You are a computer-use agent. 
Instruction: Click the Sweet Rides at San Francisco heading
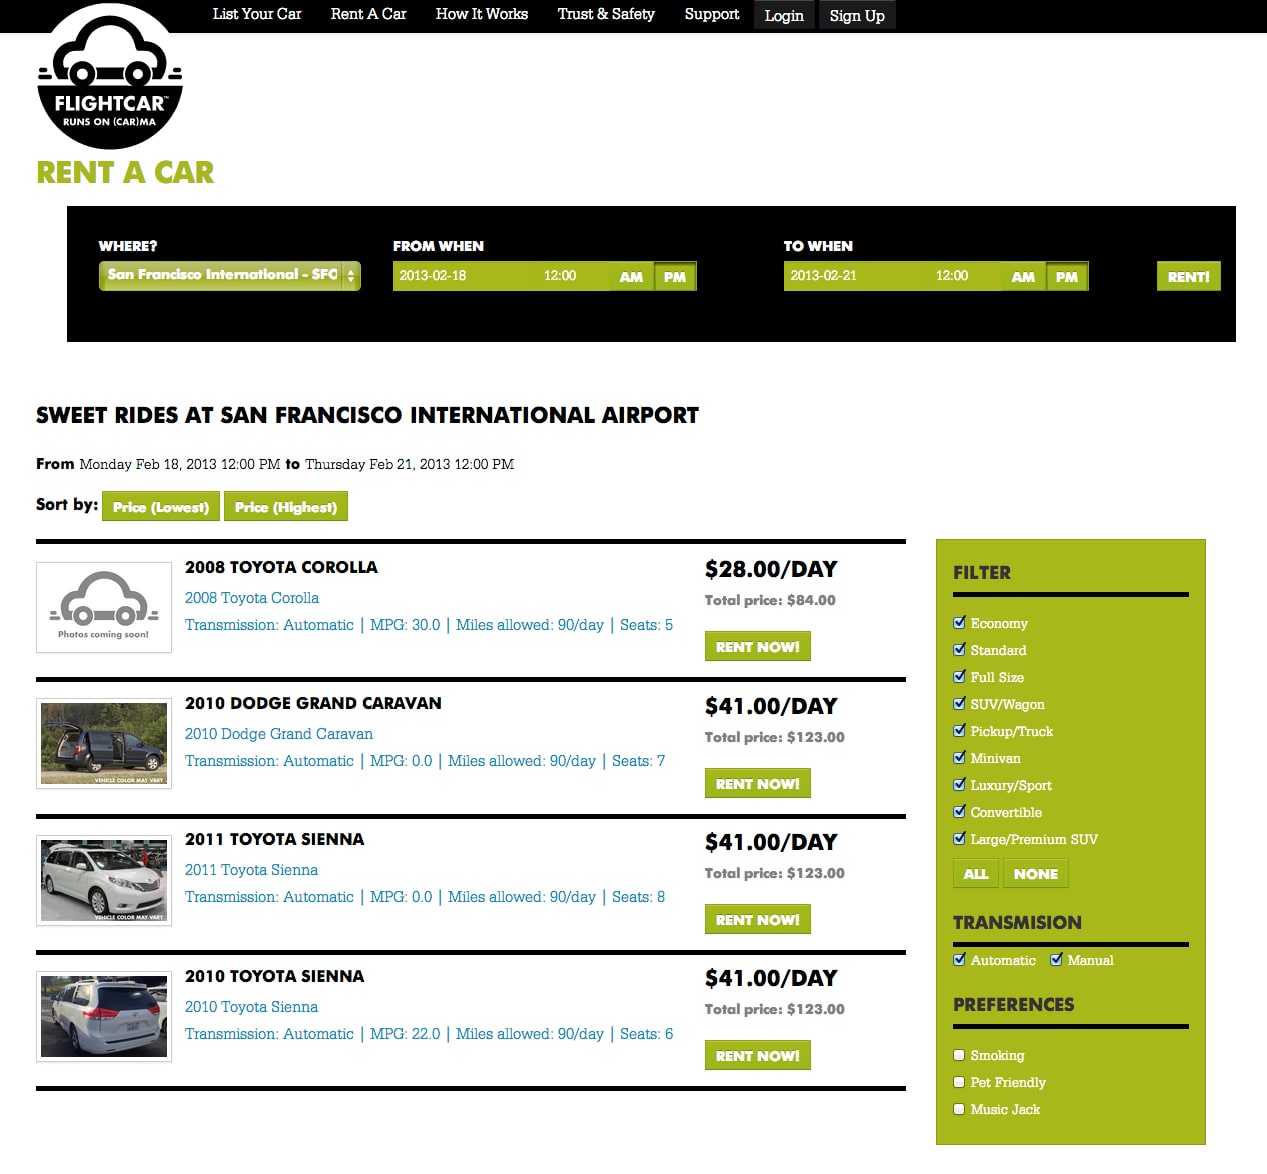pos(368,415)
